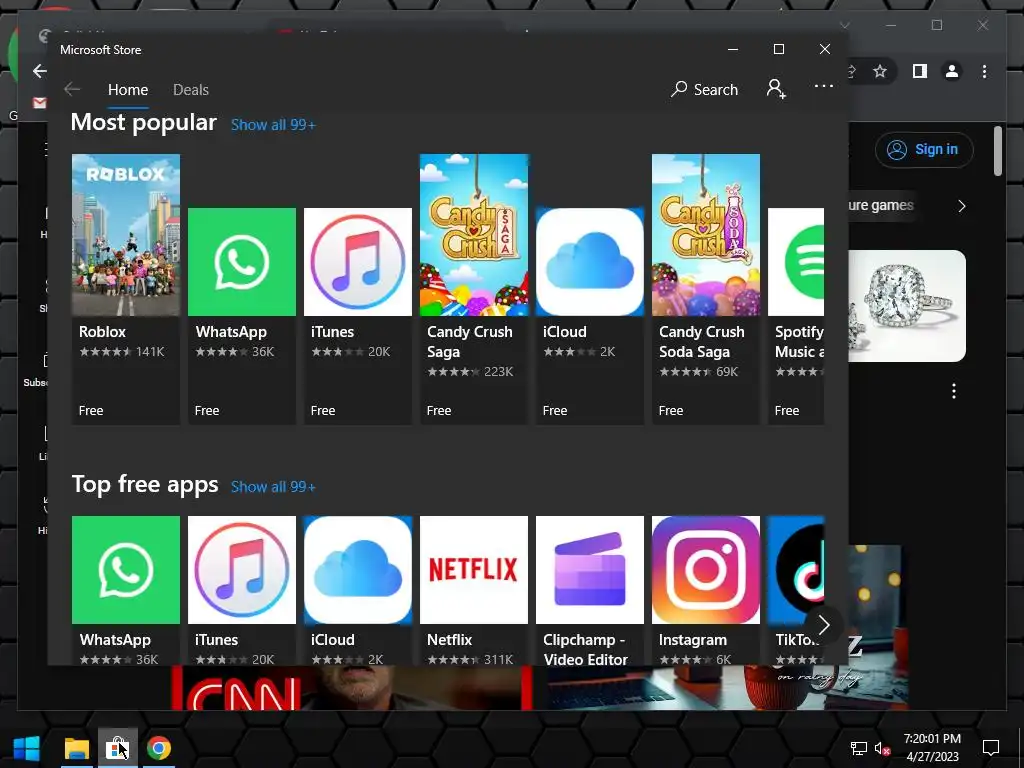The image size is (1024, 768).
Task: Open iCloud icon in Top free apps
Action: (358, 569)
